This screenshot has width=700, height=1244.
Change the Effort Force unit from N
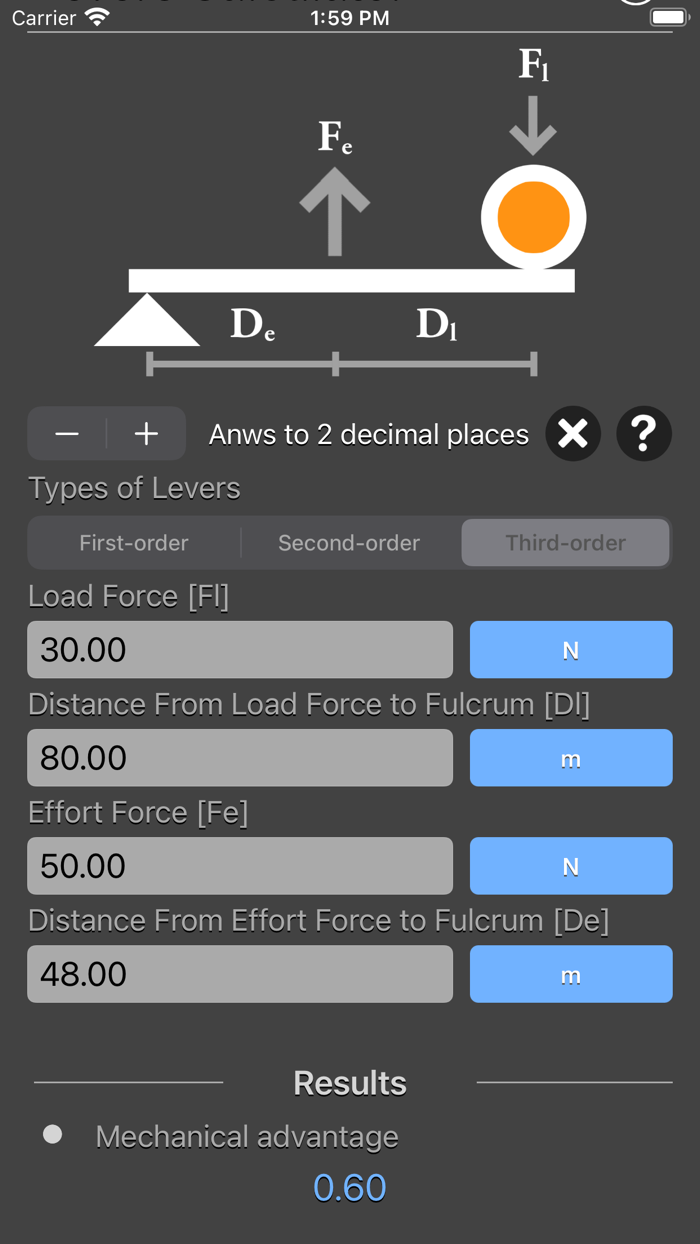[571, 866]
